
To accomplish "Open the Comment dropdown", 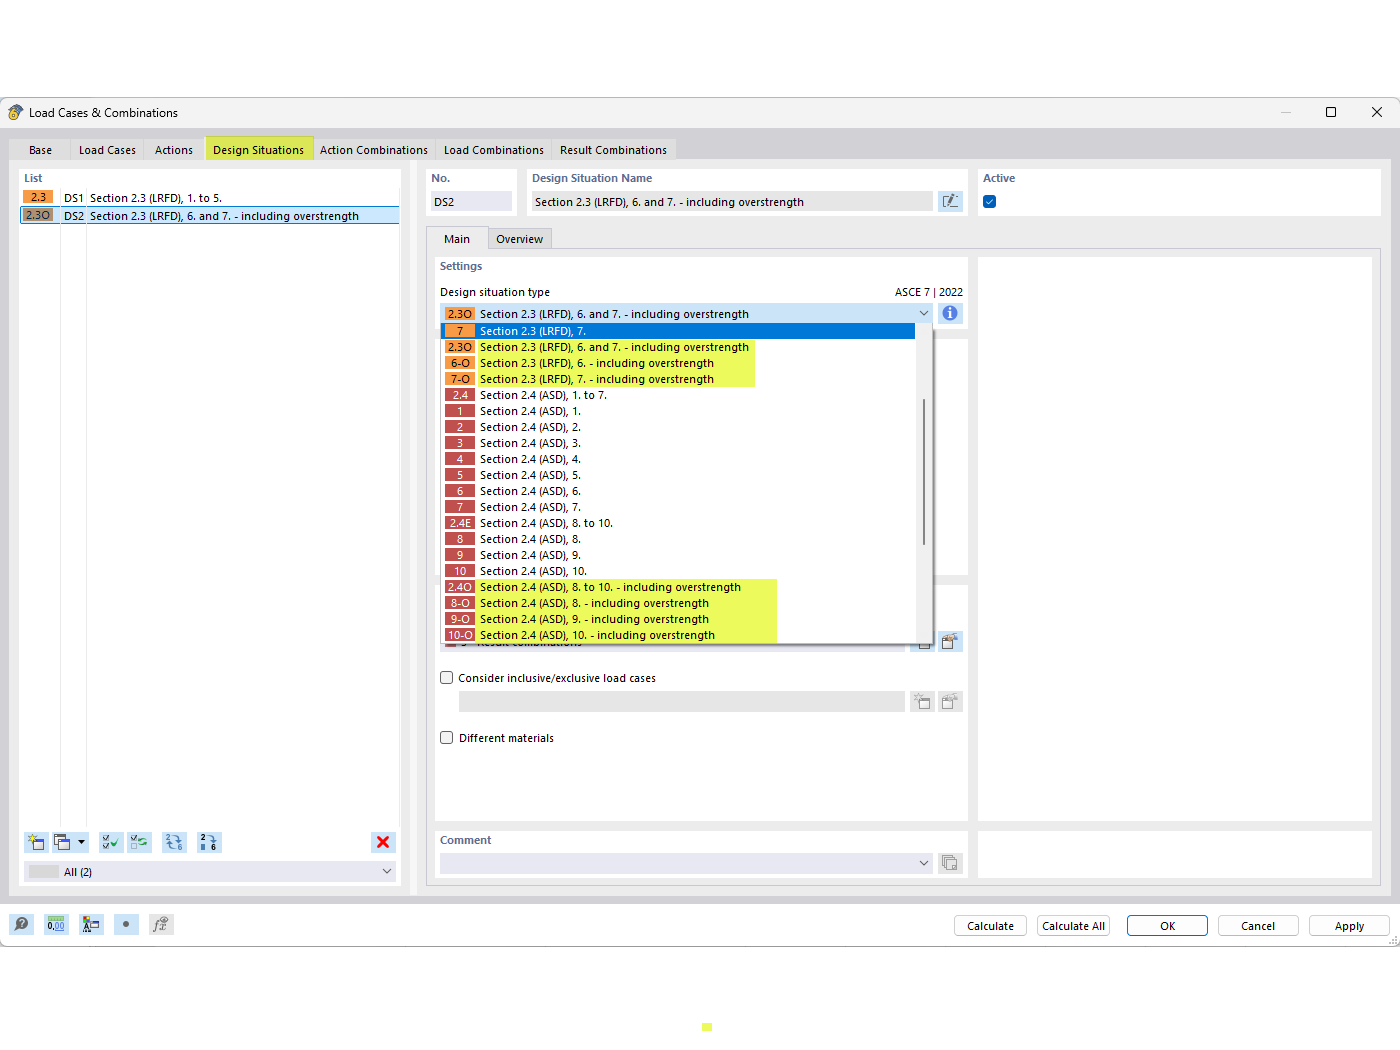I will click(923, 862).
